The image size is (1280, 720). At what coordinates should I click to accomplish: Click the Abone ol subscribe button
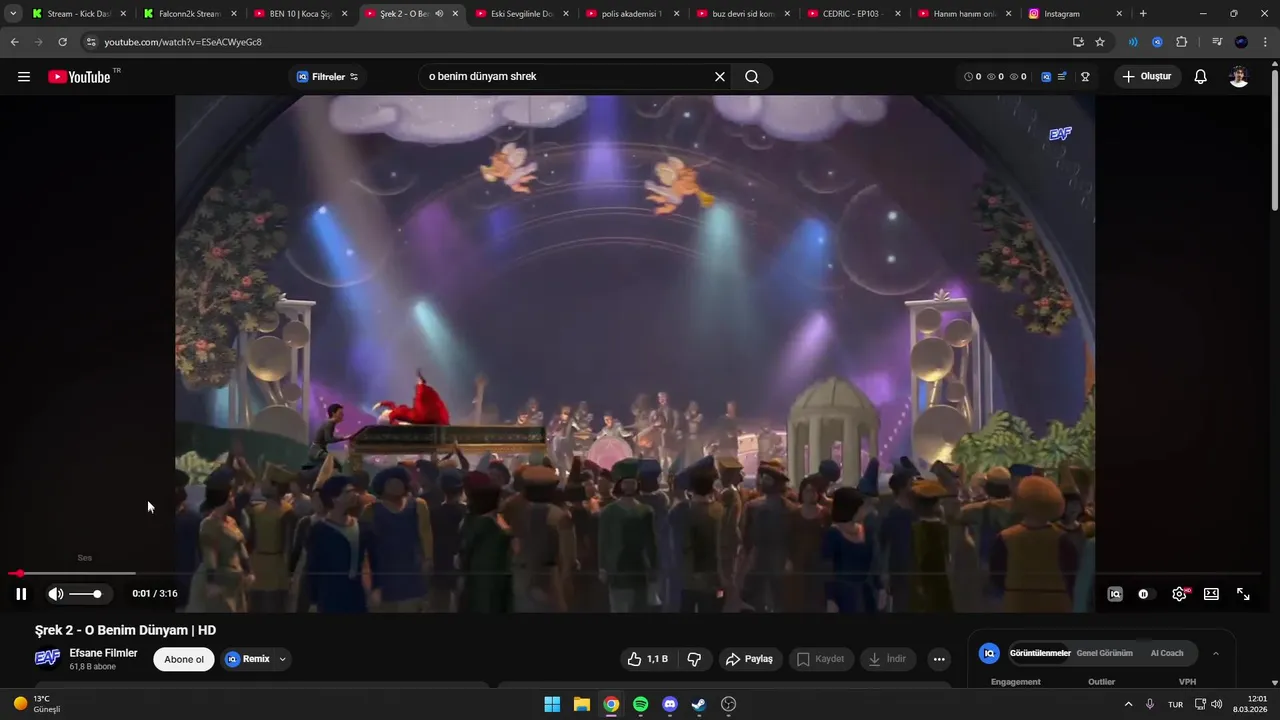point(184,659)
